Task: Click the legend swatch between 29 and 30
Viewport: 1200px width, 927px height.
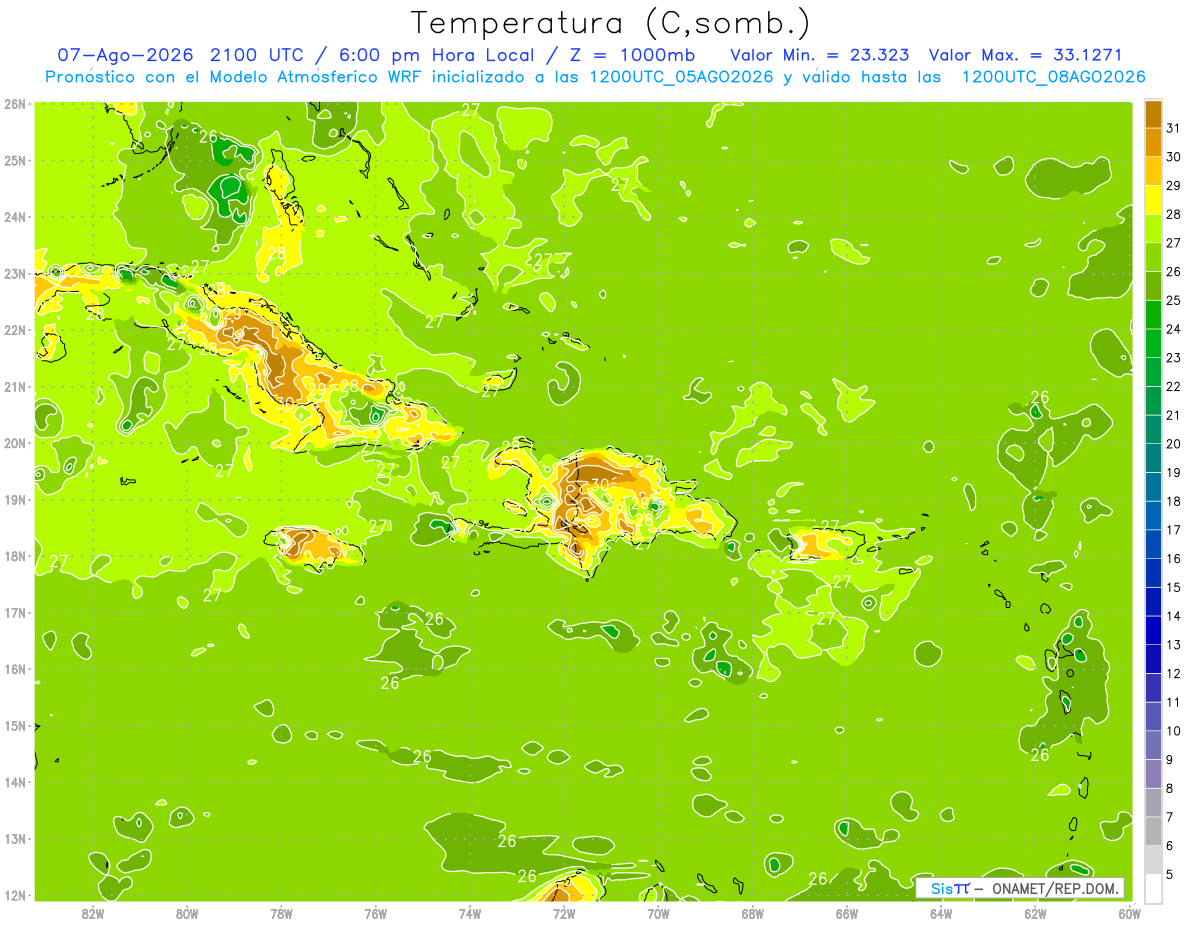Action: click(1153, 171)
